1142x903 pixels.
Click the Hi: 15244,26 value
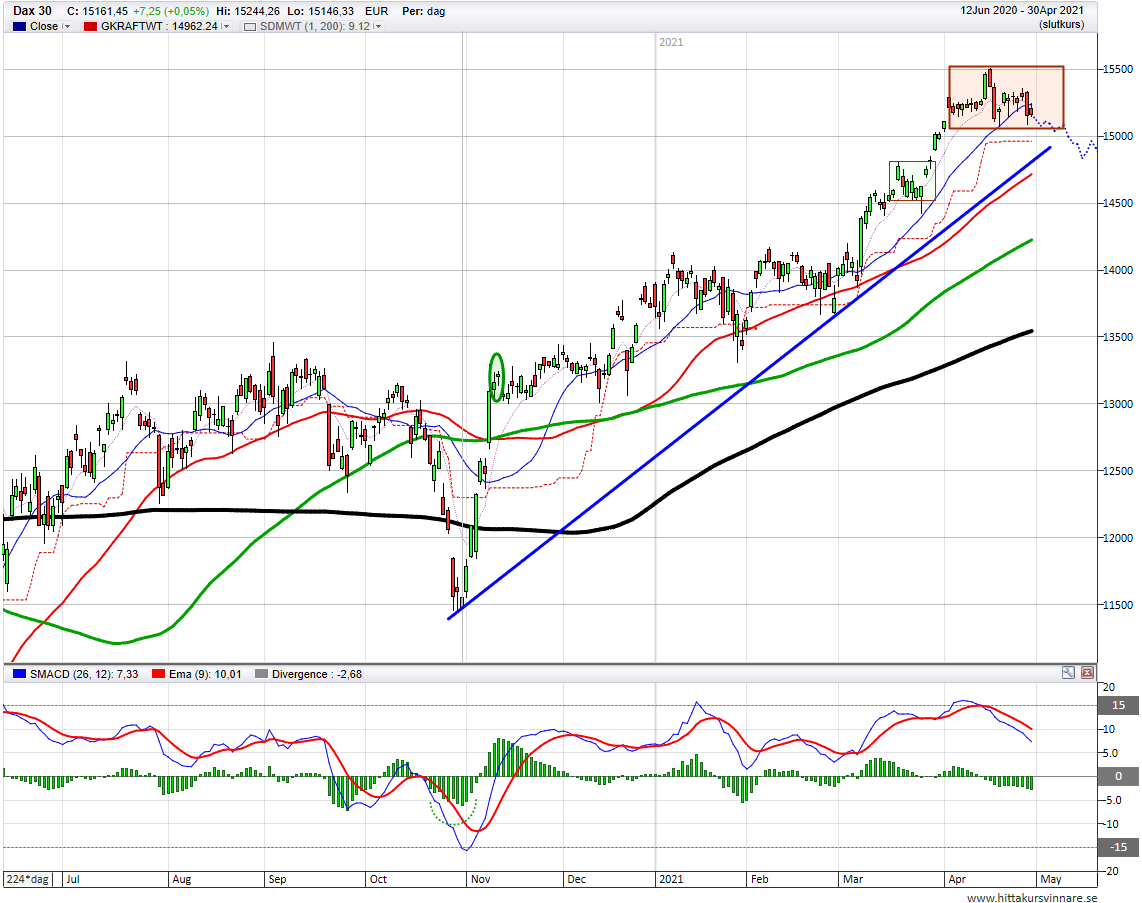click(248, 12)
